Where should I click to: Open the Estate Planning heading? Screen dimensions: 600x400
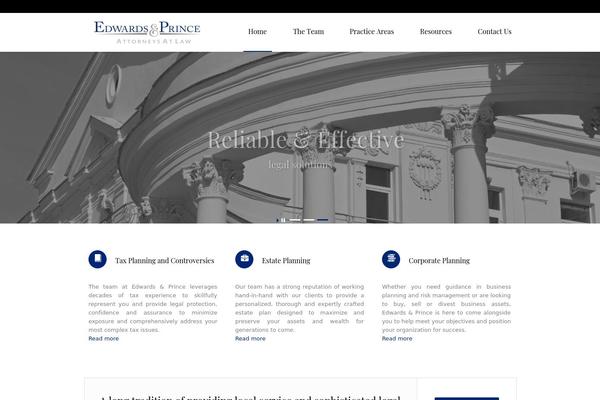tap(286, 260)
